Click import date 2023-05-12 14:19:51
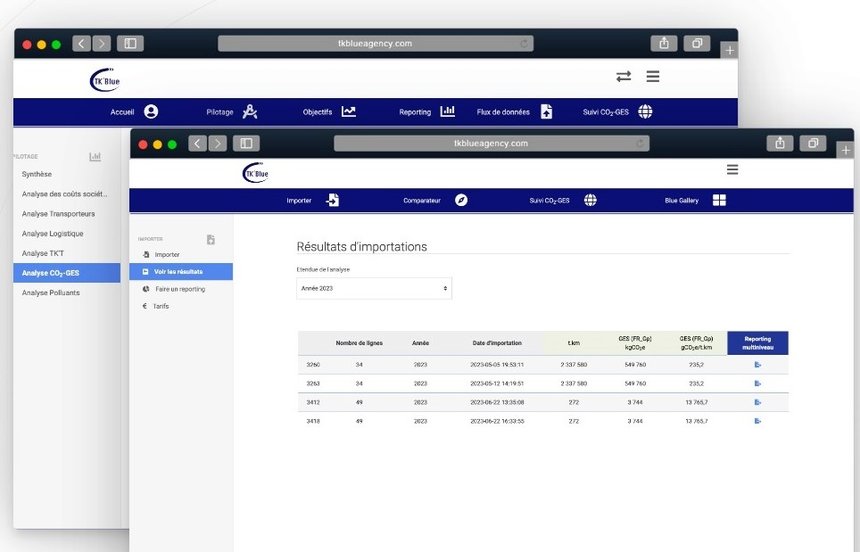The height and width of the screenshot is (552, 860). coord(497,384)
